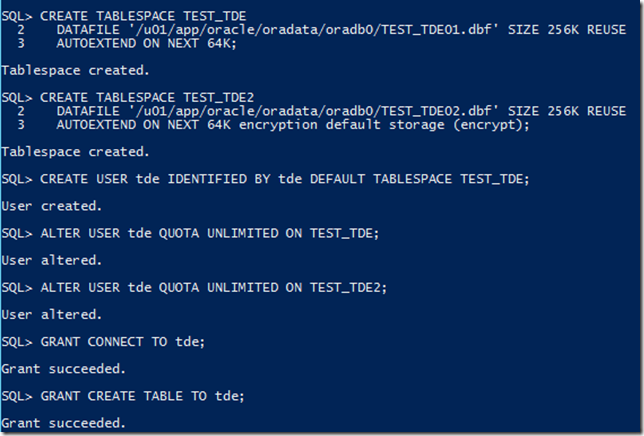Click the AUTOEXTEND ON NEXT 64K; line

click(147, 44)
